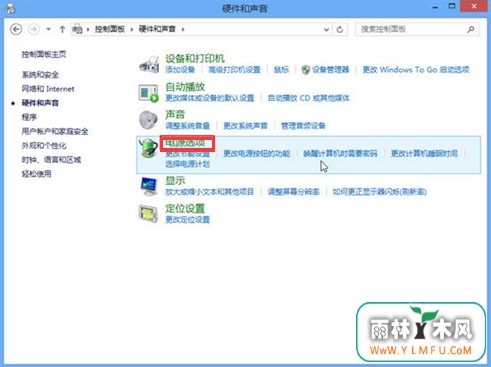Image resolution: width=491 pixels, height=367 pixels.
Task: Click 选择电源计划 link
Action: (x=188, y=164)
